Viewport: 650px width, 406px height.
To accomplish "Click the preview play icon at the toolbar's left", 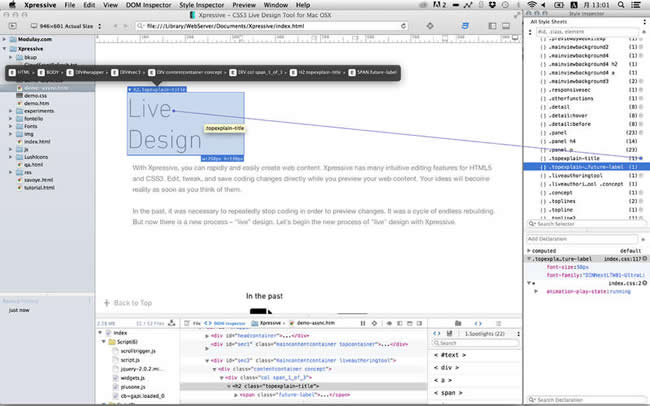I will (x=13, y=26).
